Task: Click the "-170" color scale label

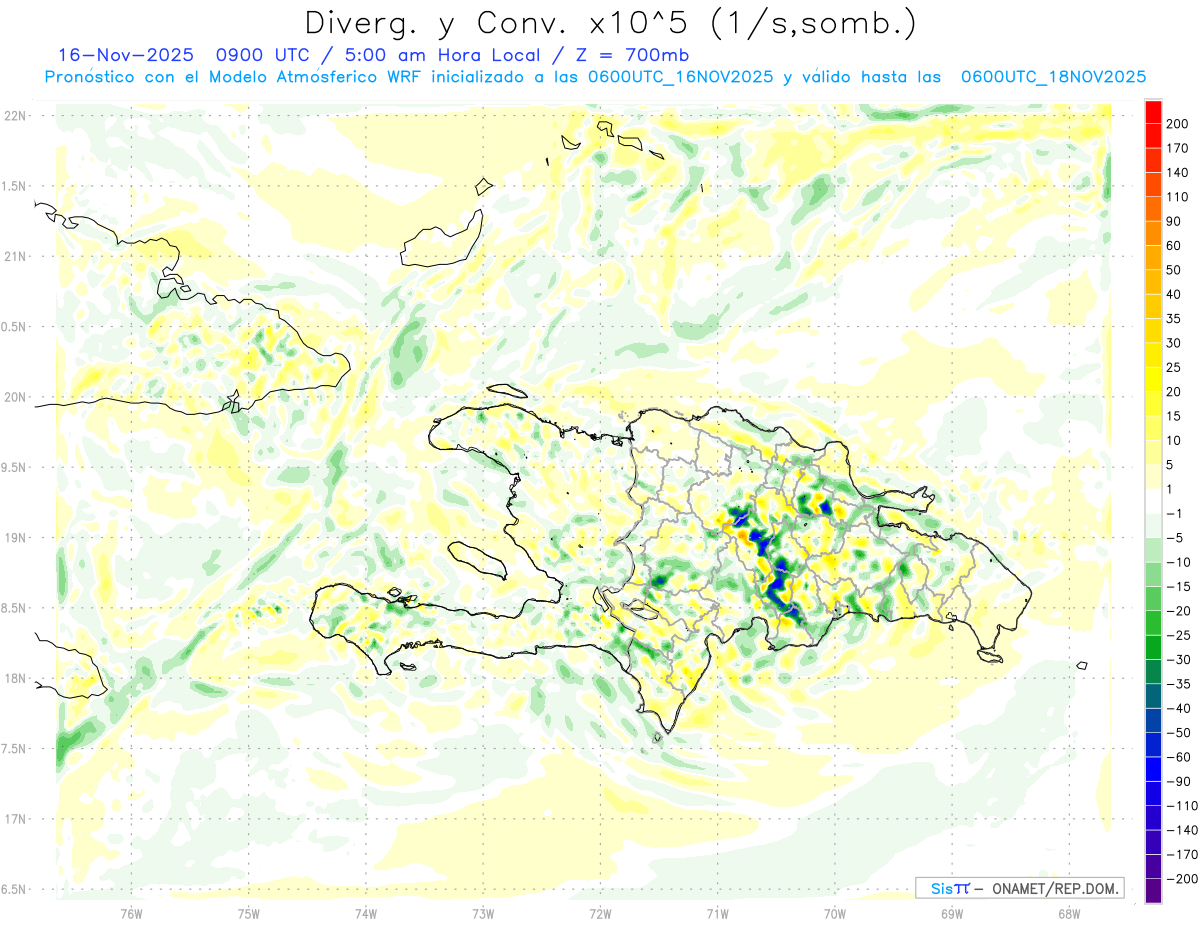Action: pos(1181,855)
